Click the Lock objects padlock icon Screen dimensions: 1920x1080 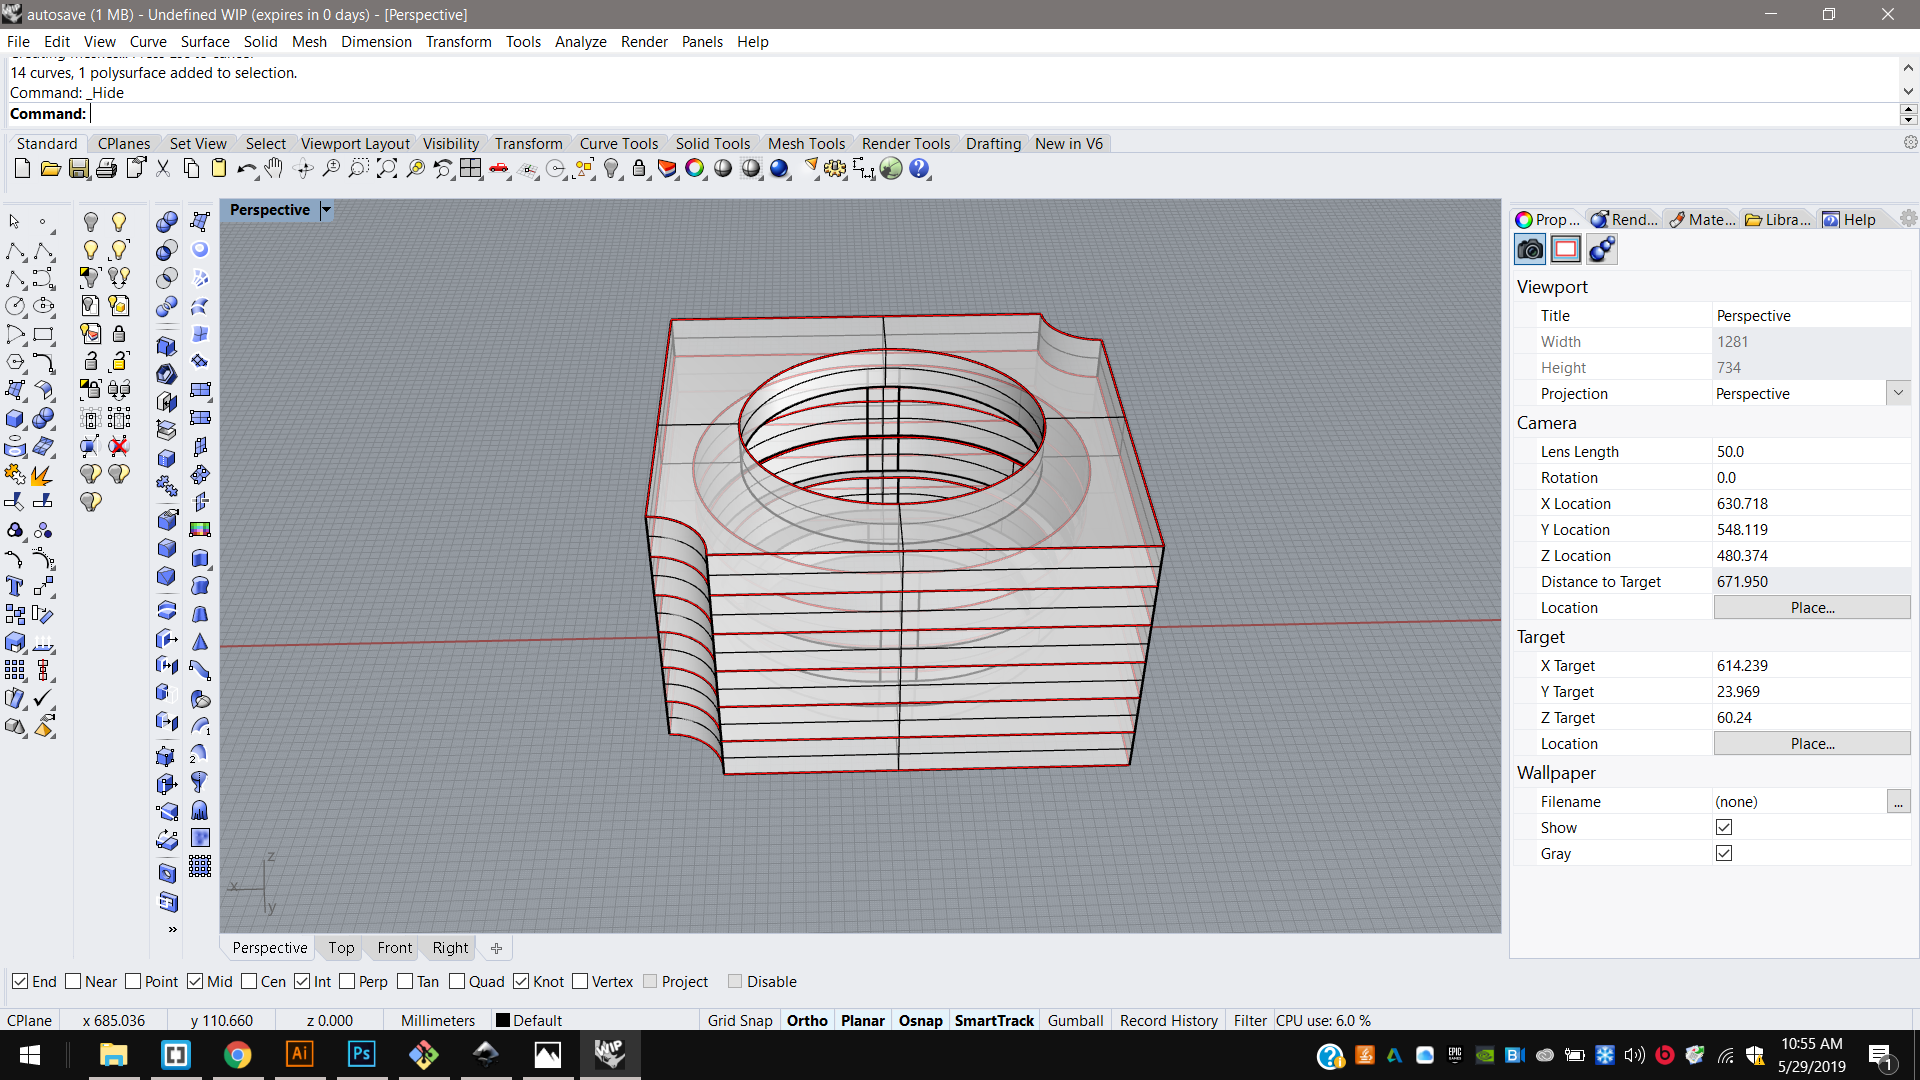tap(639, 169)
